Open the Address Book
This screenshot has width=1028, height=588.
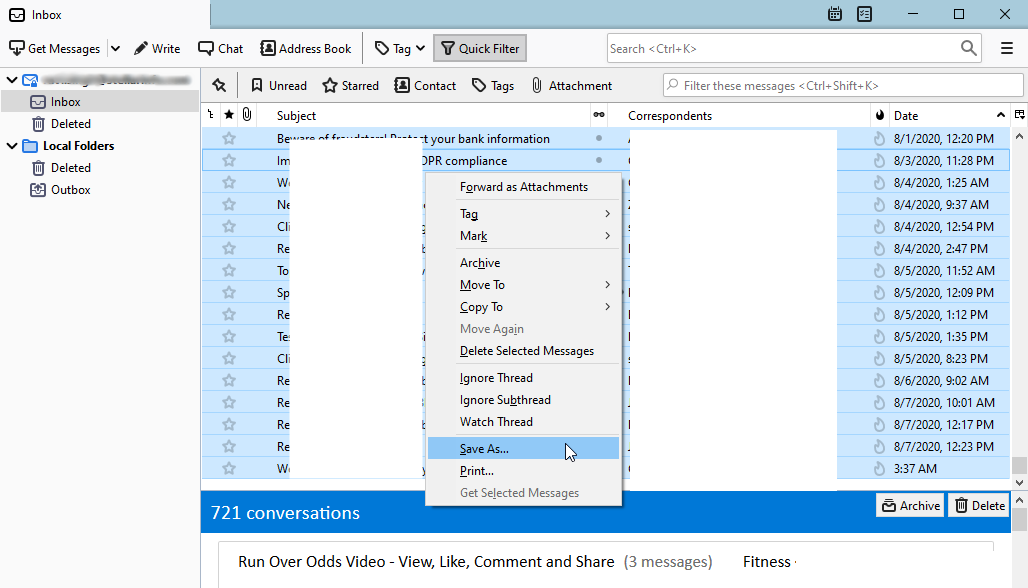[306, 48]
